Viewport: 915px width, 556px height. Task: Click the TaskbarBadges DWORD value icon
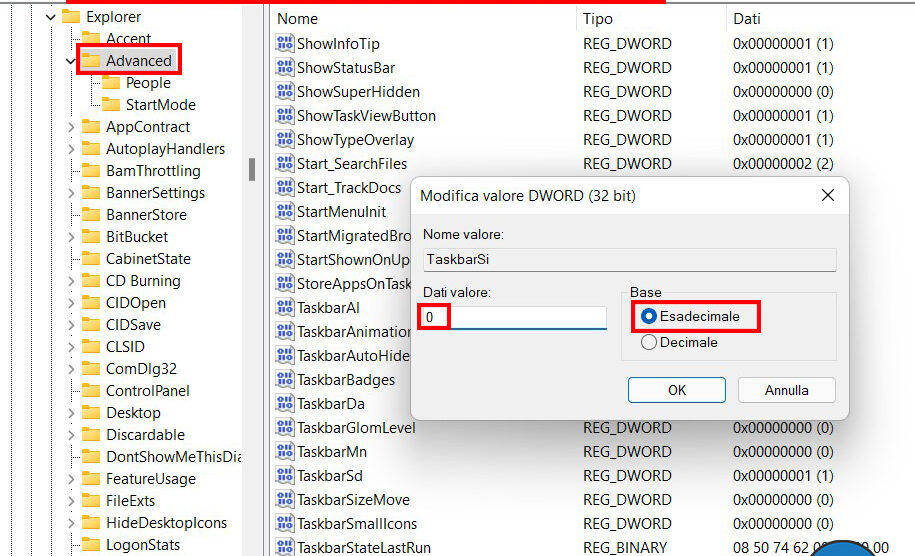pyautogui.click(x=285, y=379)
